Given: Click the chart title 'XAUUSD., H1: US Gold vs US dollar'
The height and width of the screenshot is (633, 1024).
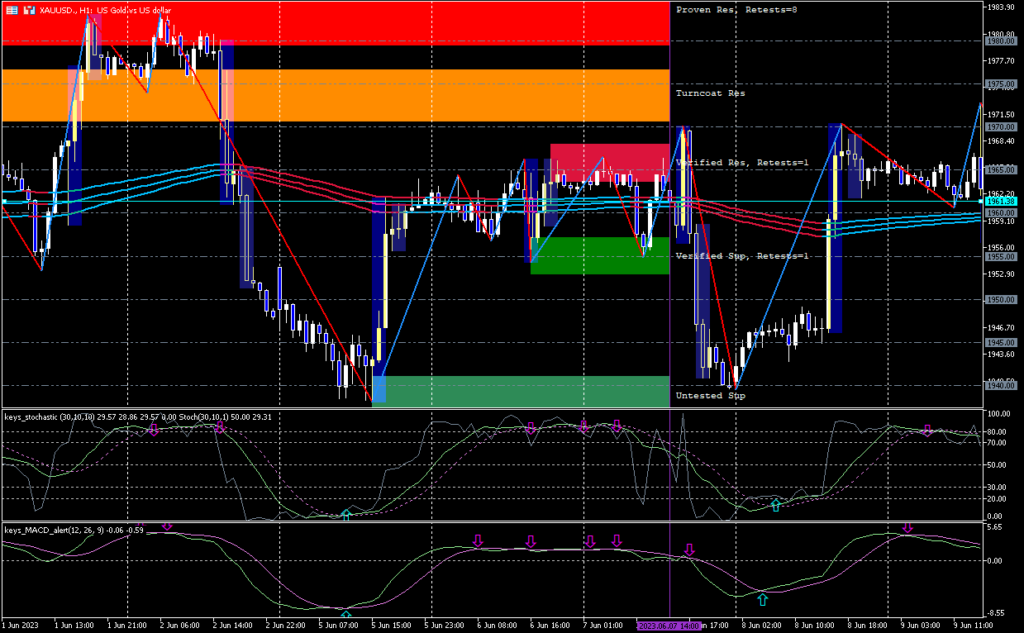Looking at the screenshot, I should point(105,10).
